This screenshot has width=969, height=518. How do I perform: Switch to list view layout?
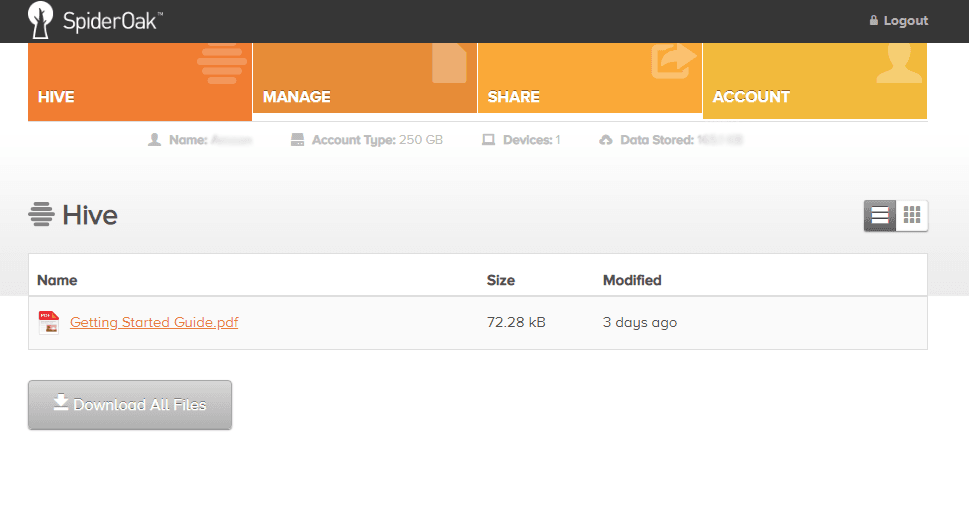click(x=880, y=215)
